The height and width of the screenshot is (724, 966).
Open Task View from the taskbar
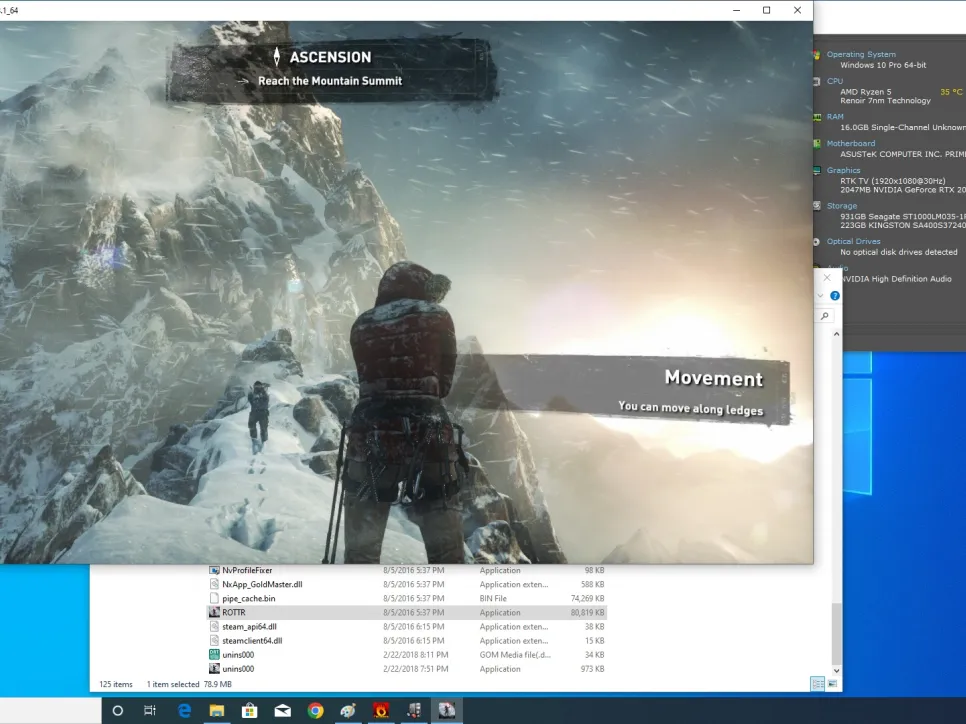(x=150, y=710)
